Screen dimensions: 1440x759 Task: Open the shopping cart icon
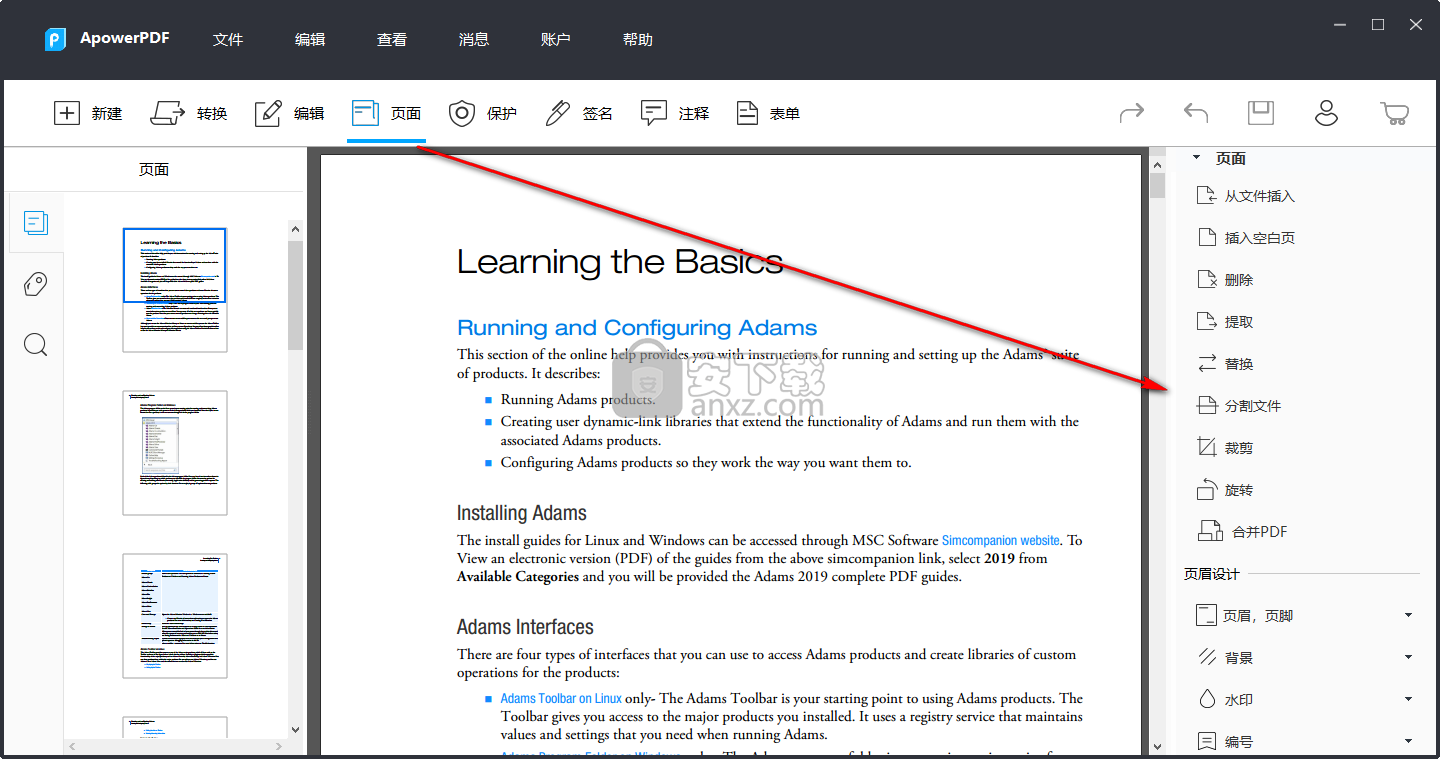[1394, 113]
